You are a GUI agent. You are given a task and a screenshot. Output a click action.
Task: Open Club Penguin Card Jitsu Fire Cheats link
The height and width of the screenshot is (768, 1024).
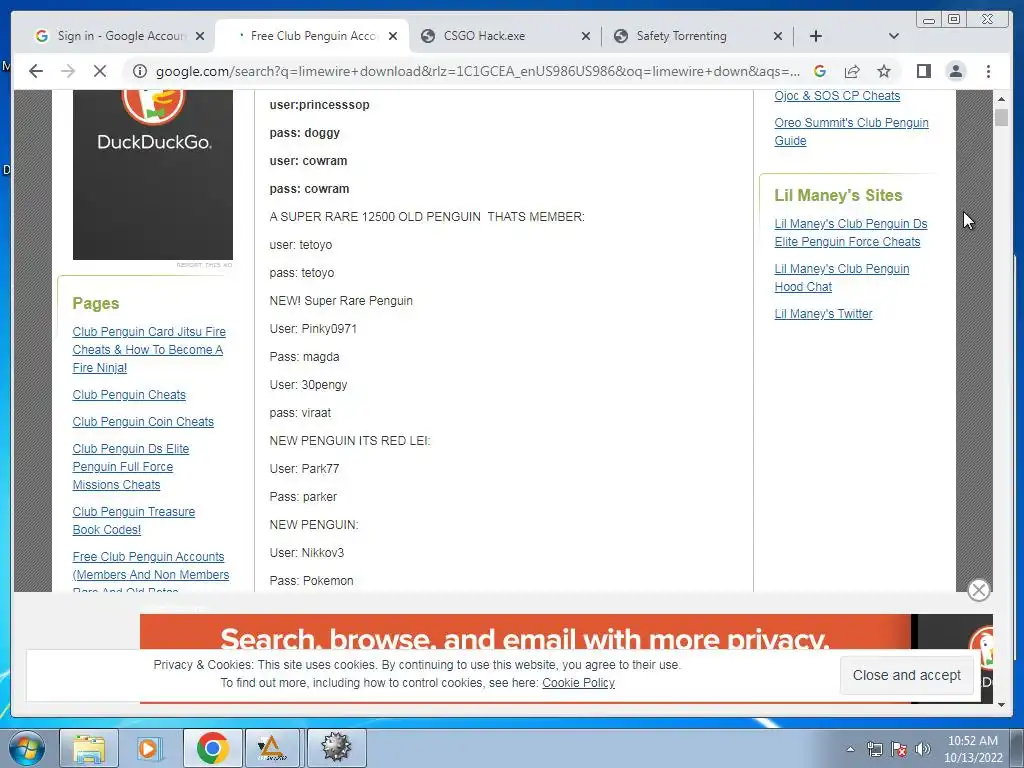149,349
